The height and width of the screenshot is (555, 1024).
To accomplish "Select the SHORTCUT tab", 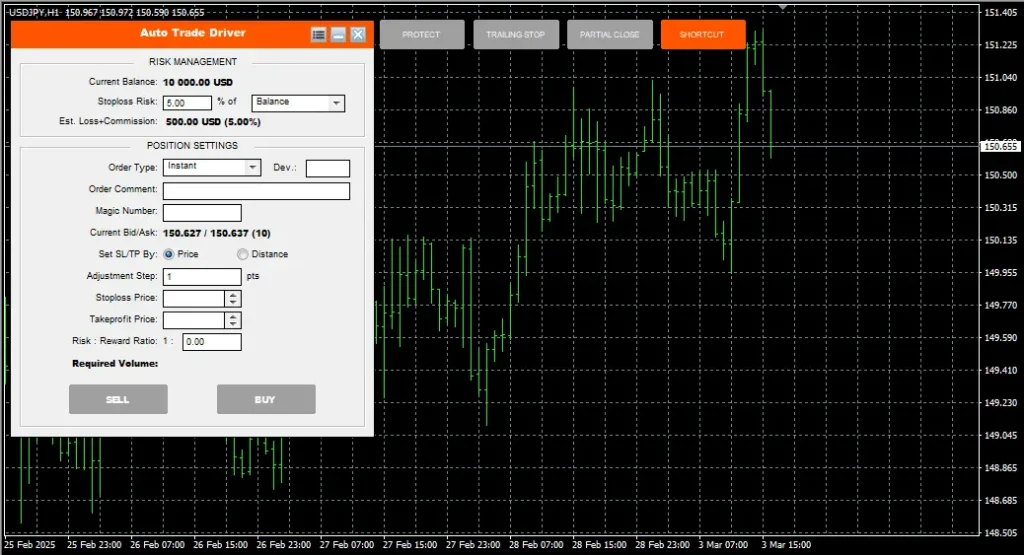I will coord(703,35).
